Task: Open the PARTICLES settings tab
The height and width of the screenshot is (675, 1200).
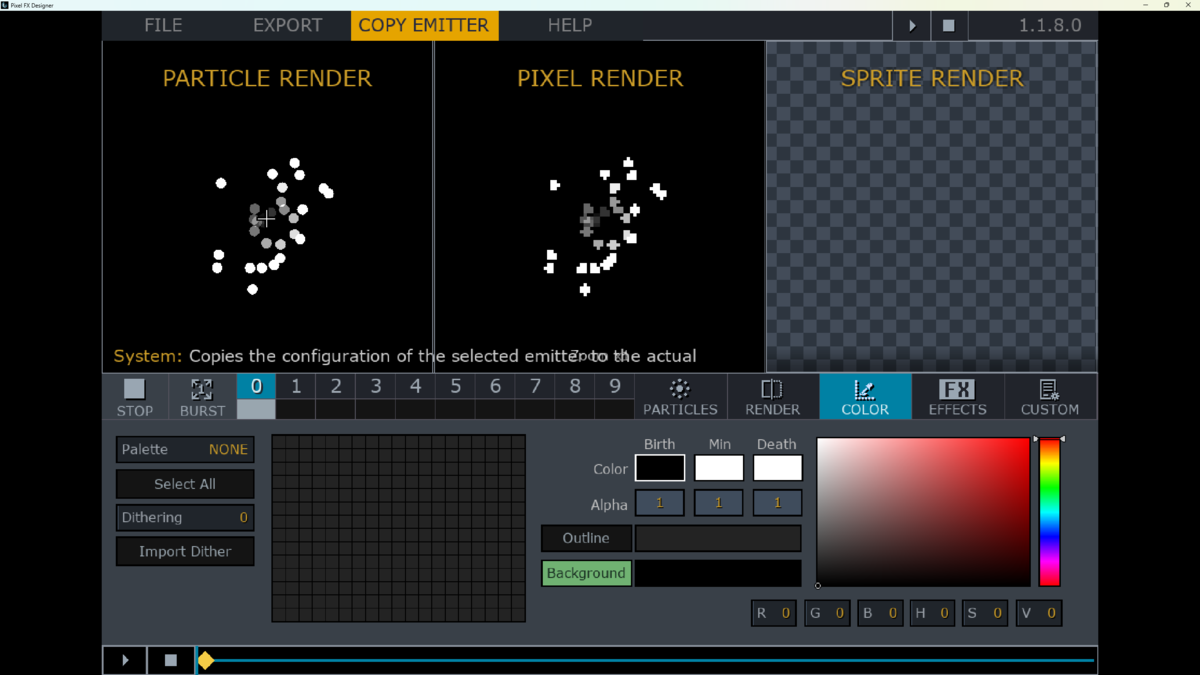Action: [680, 397]
